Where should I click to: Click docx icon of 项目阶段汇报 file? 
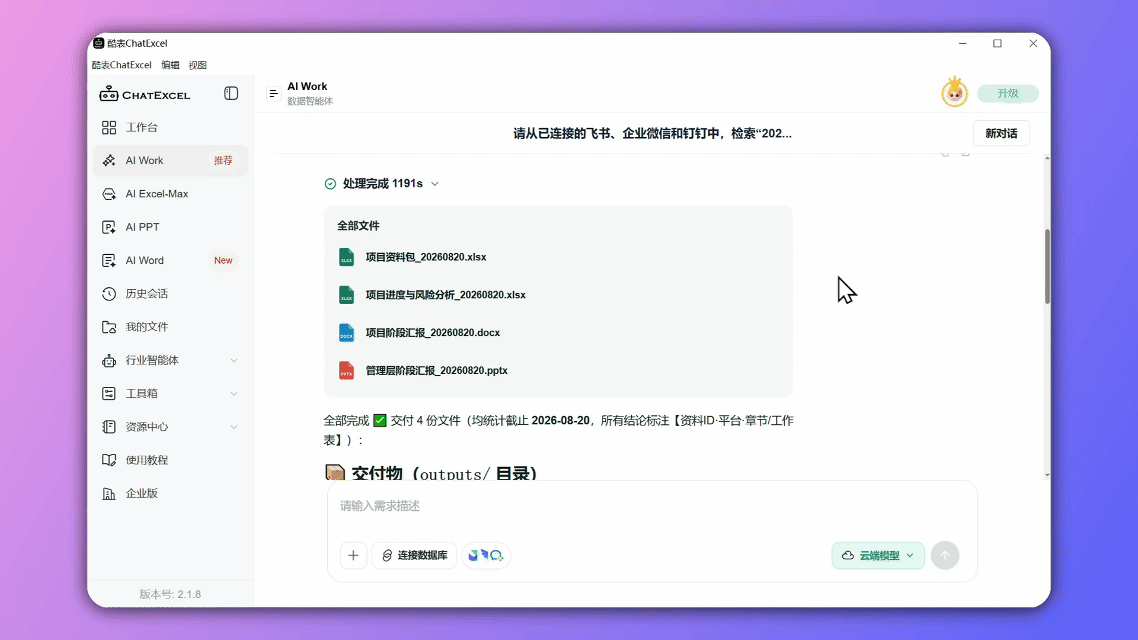[346, 332]
